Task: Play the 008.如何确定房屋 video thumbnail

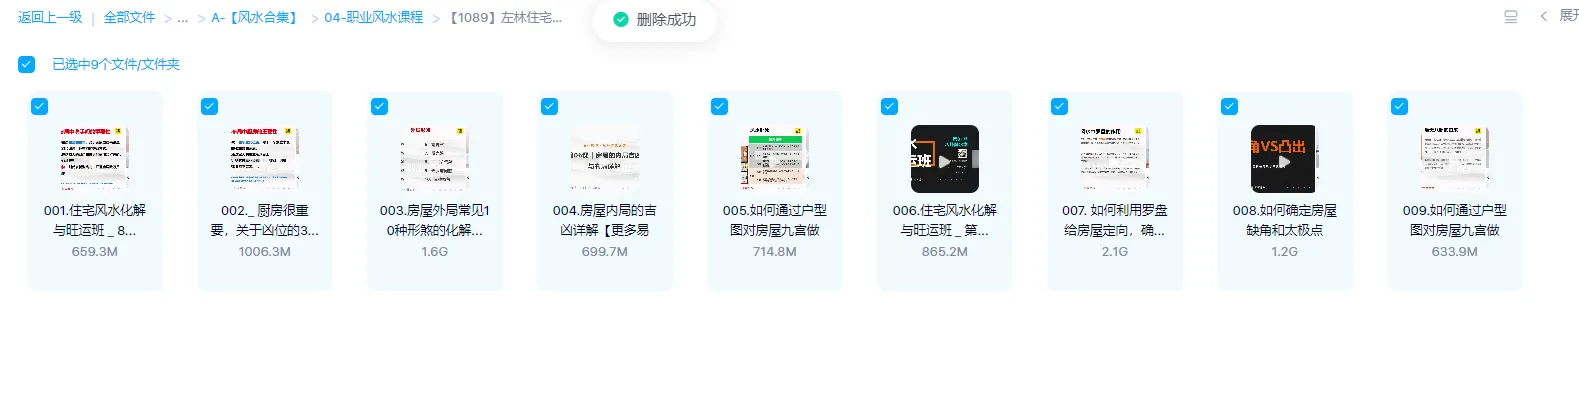Action: (1285, 159)
